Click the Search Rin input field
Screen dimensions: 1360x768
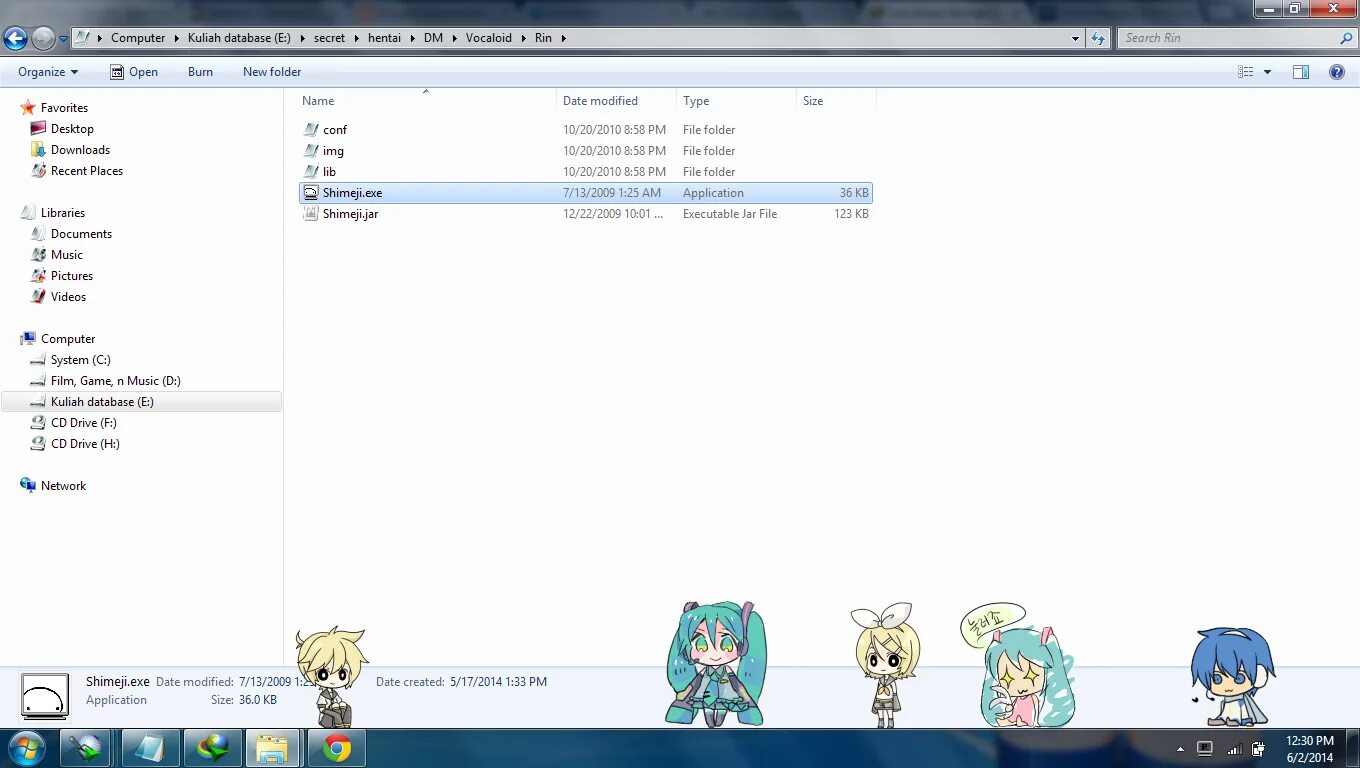(1228, 38)
